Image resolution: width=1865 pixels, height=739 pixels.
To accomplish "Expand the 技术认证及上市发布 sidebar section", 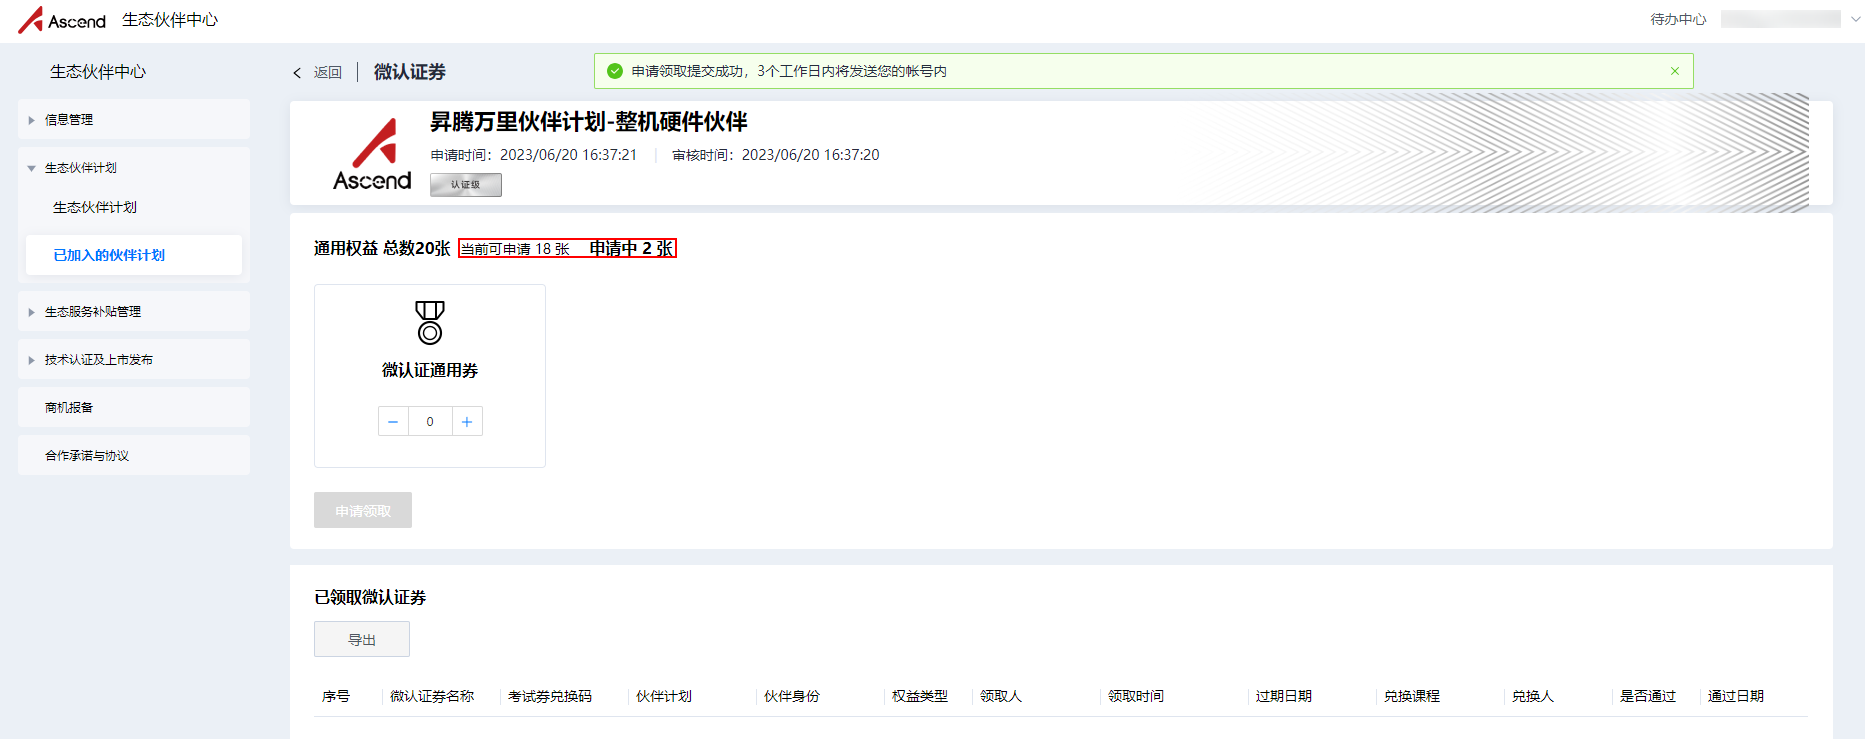I will pyautogui.click(x=134, y=359).
